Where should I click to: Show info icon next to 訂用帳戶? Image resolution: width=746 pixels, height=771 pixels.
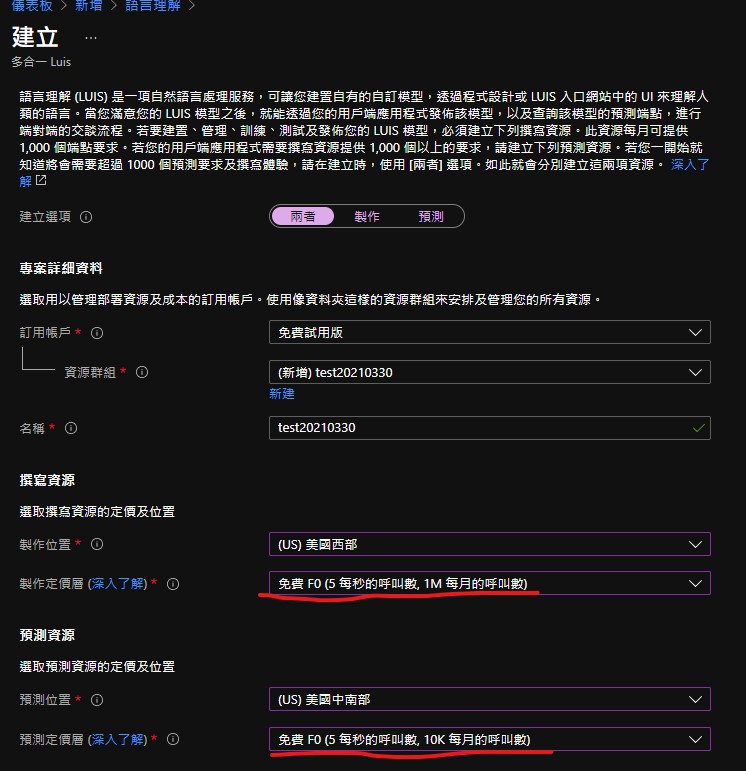click(97, 333)
